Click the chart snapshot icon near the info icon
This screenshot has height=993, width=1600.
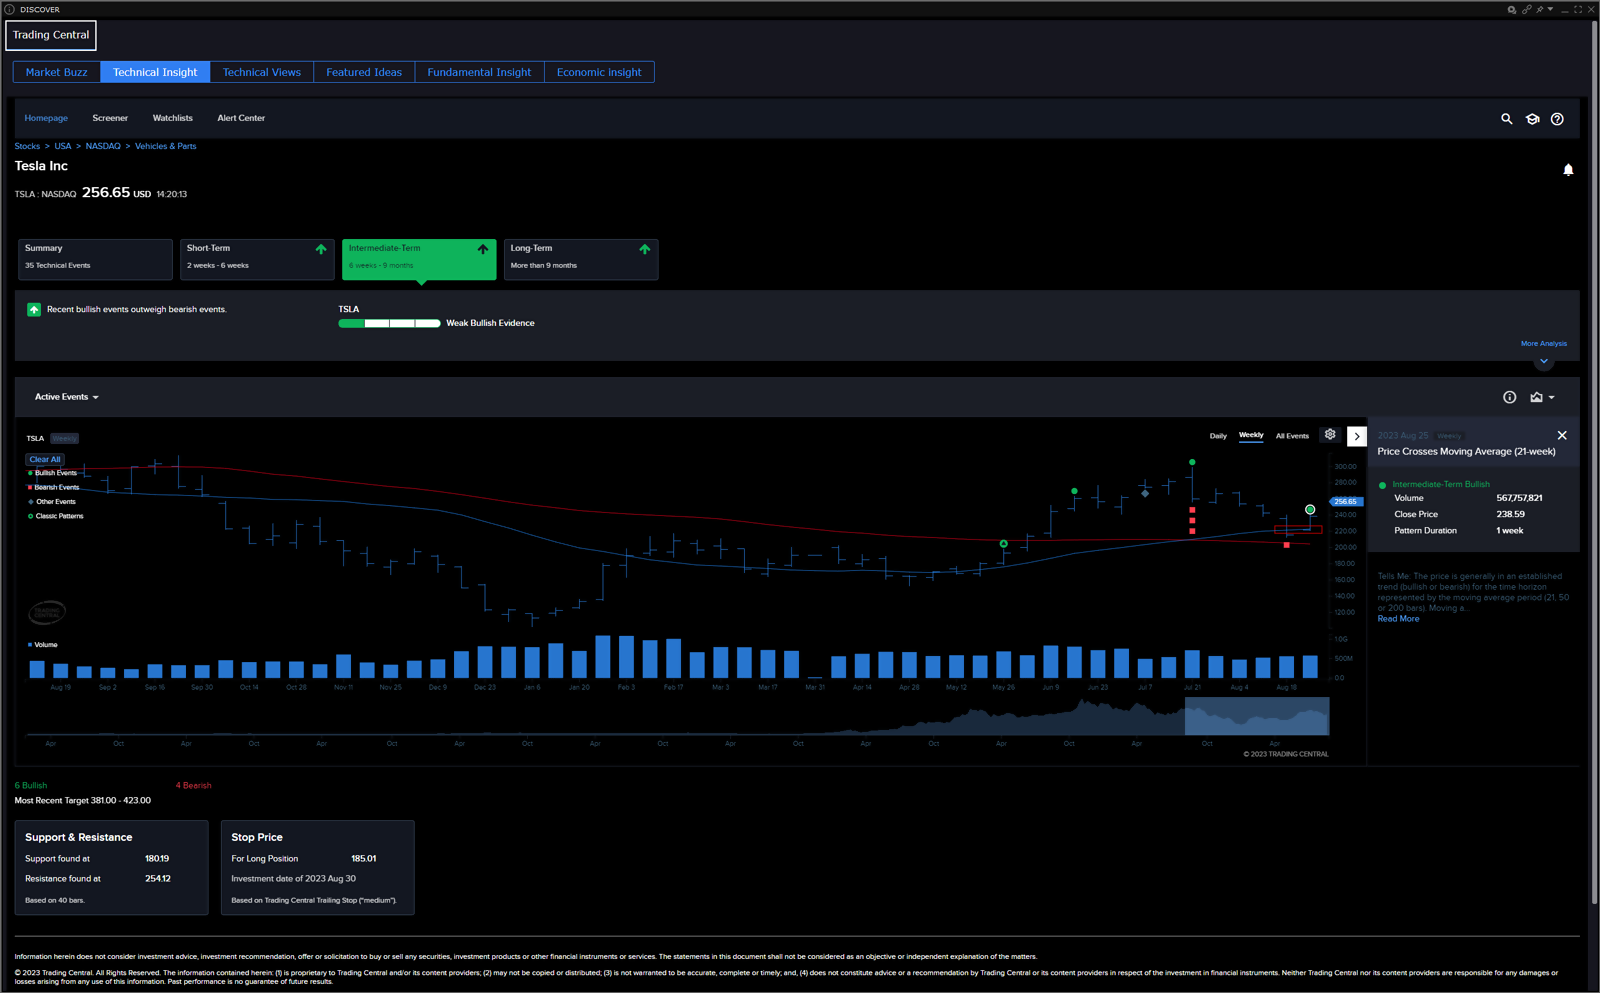(x=1537, y=397)
